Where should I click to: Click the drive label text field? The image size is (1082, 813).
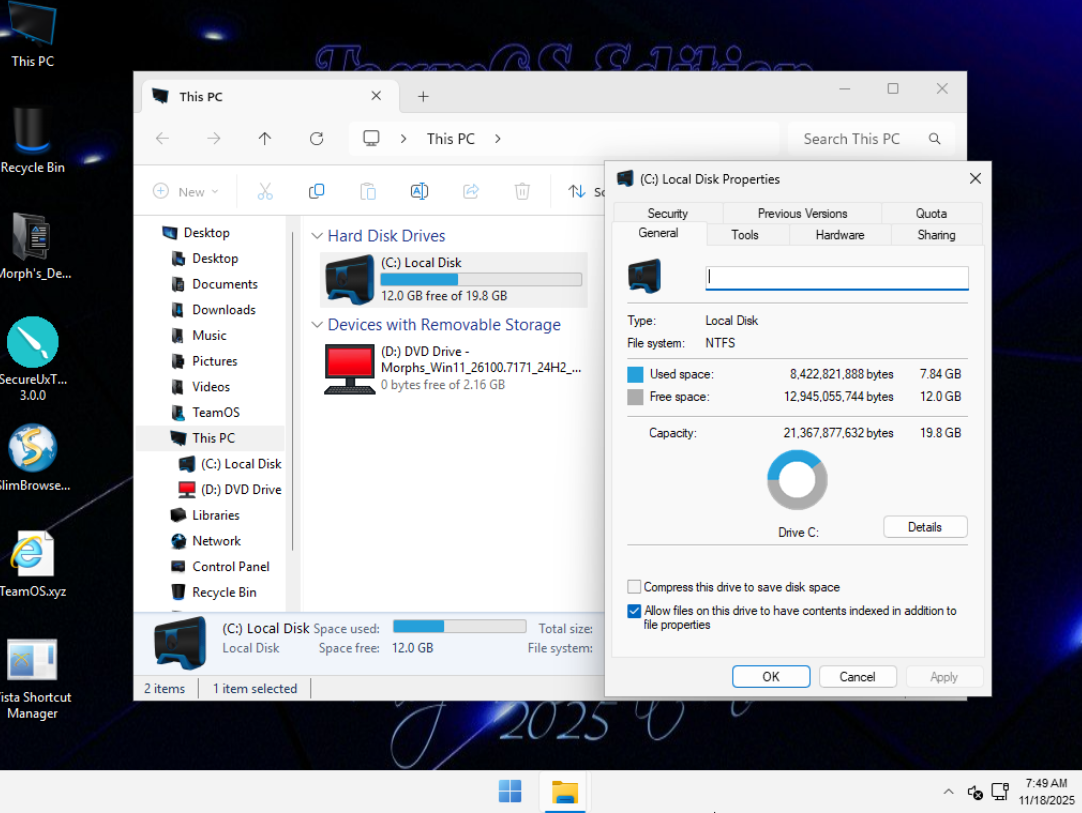pos(836,277)
